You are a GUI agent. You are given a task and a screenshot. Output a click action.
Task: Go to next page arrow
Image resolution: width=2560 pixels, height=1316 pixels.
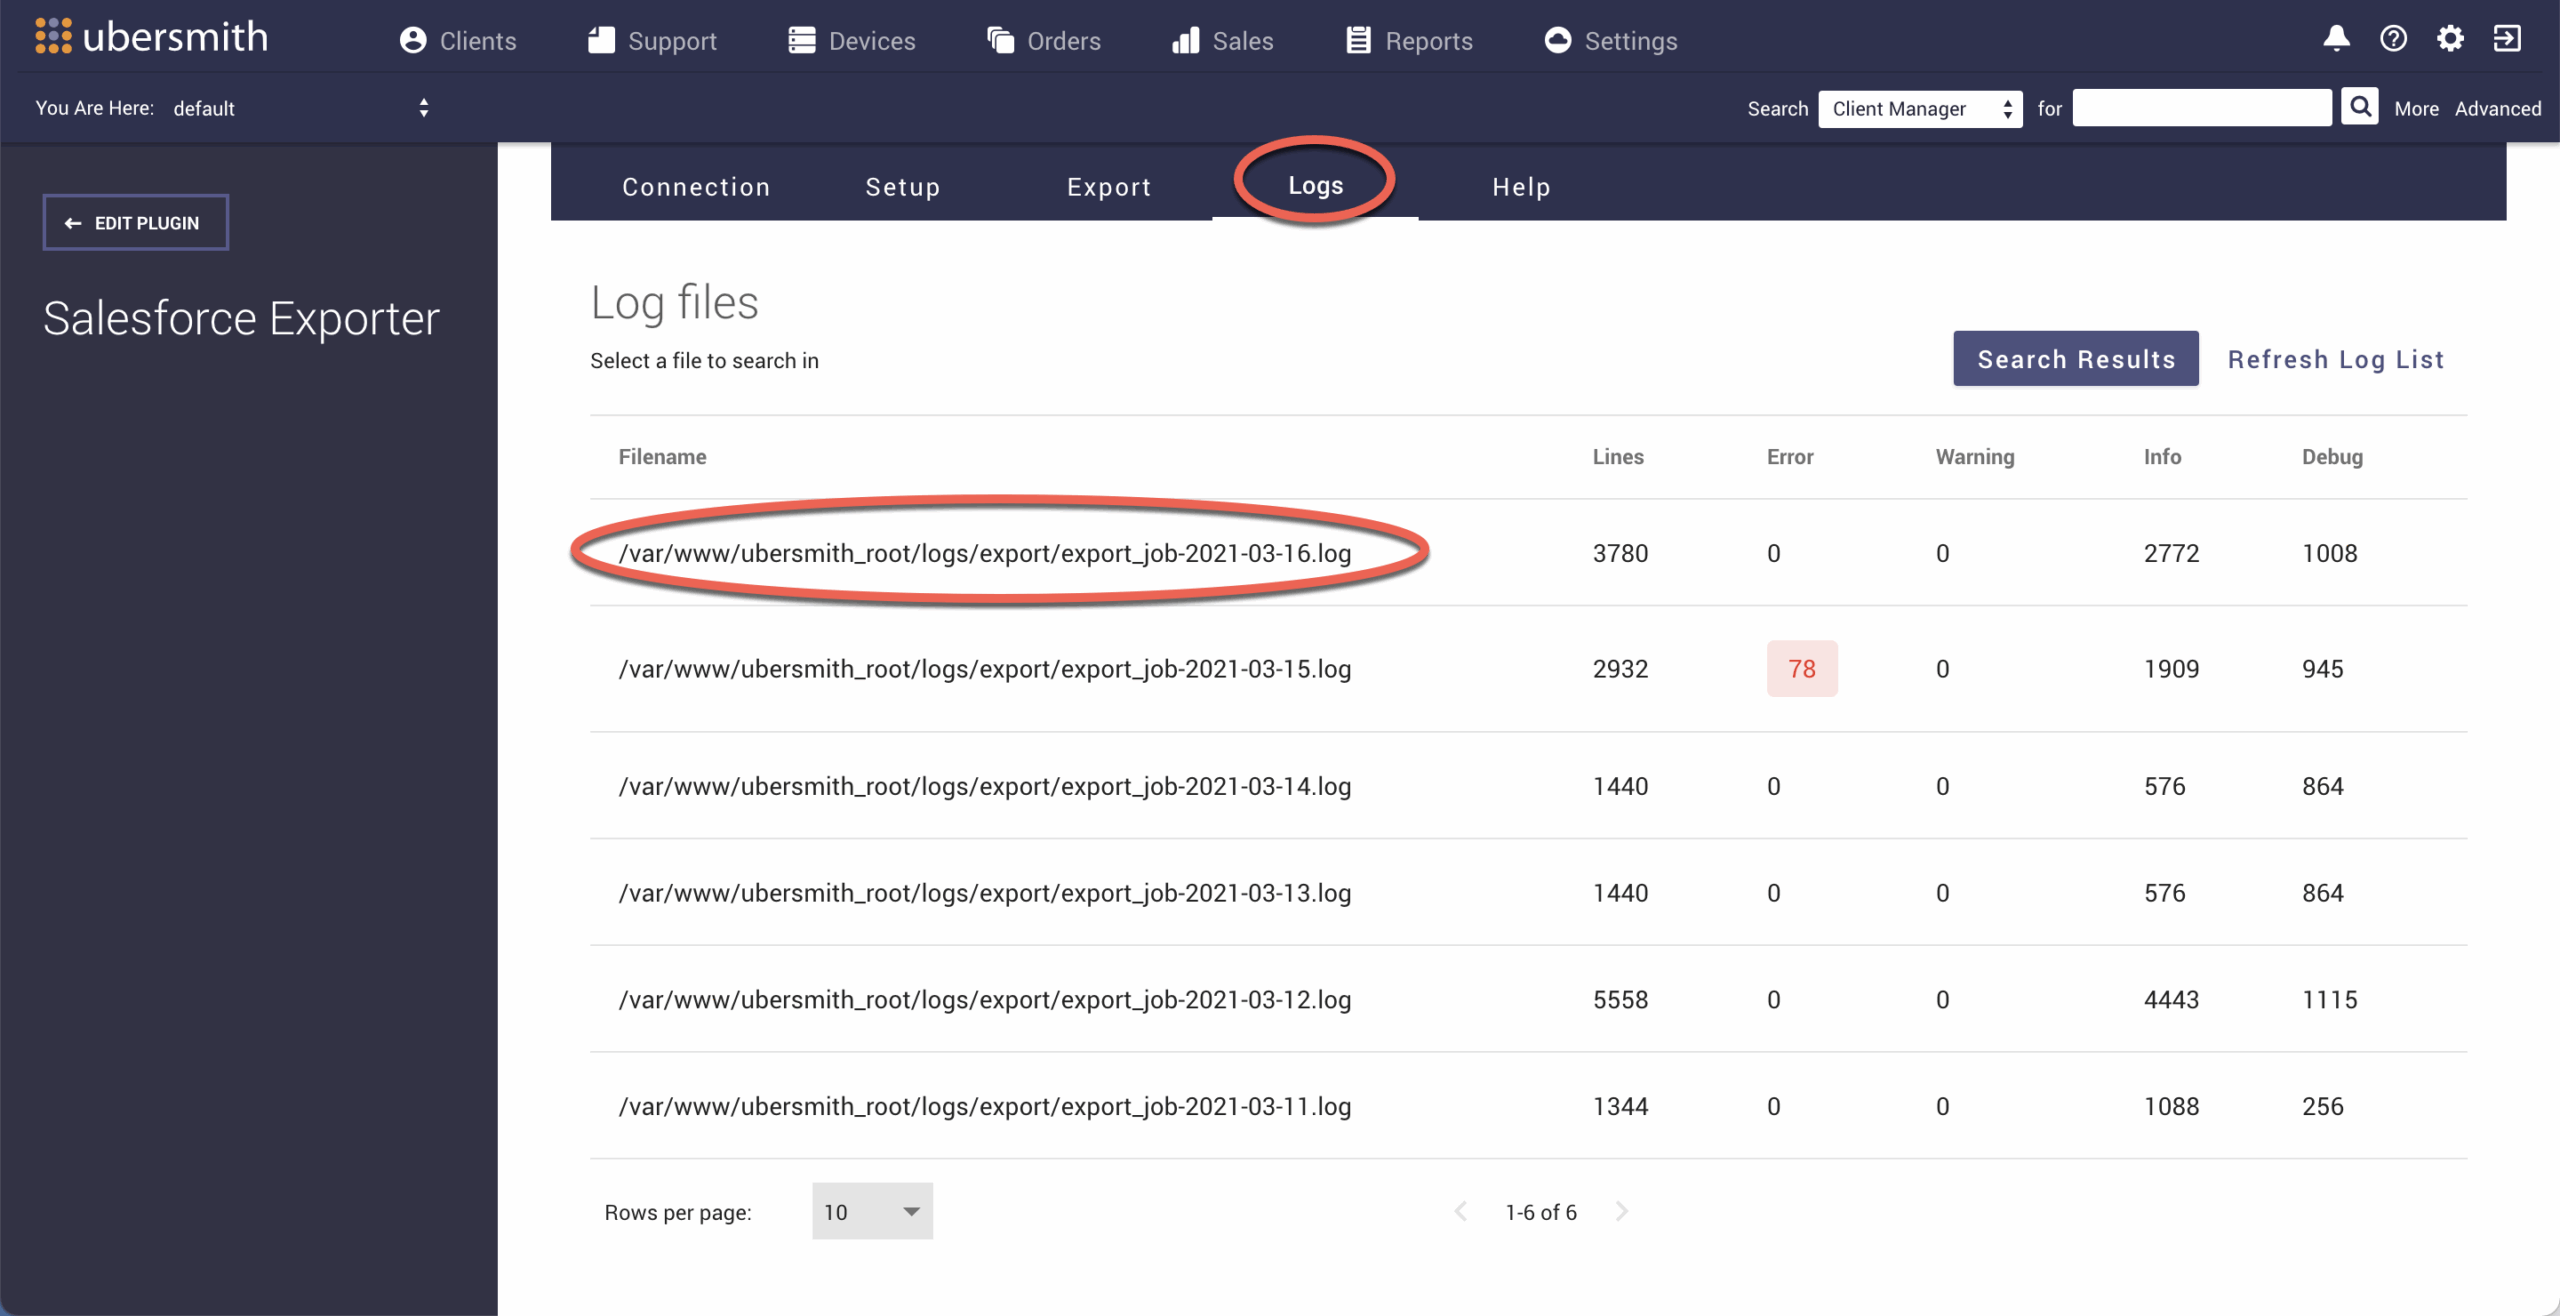point(1622,1211)
